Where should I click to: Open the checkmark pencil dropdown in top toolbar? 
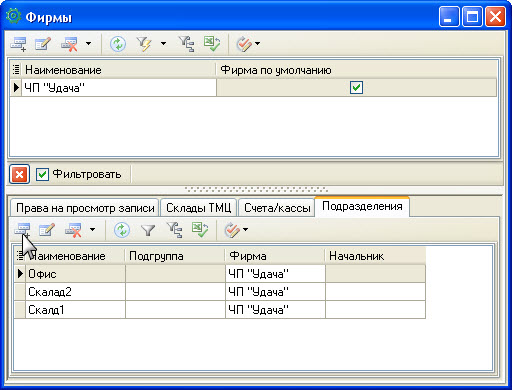[257, 43]
